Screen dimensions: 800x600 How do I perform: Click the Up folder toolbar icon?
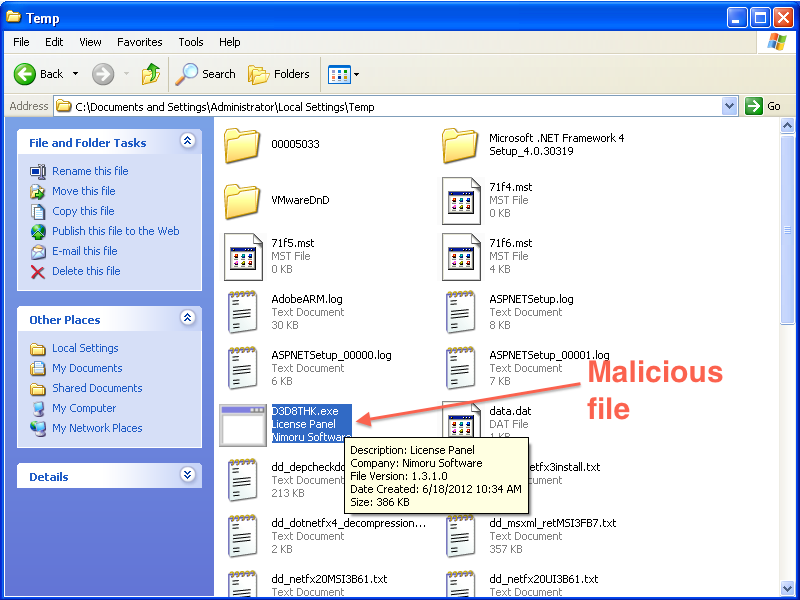151,74
